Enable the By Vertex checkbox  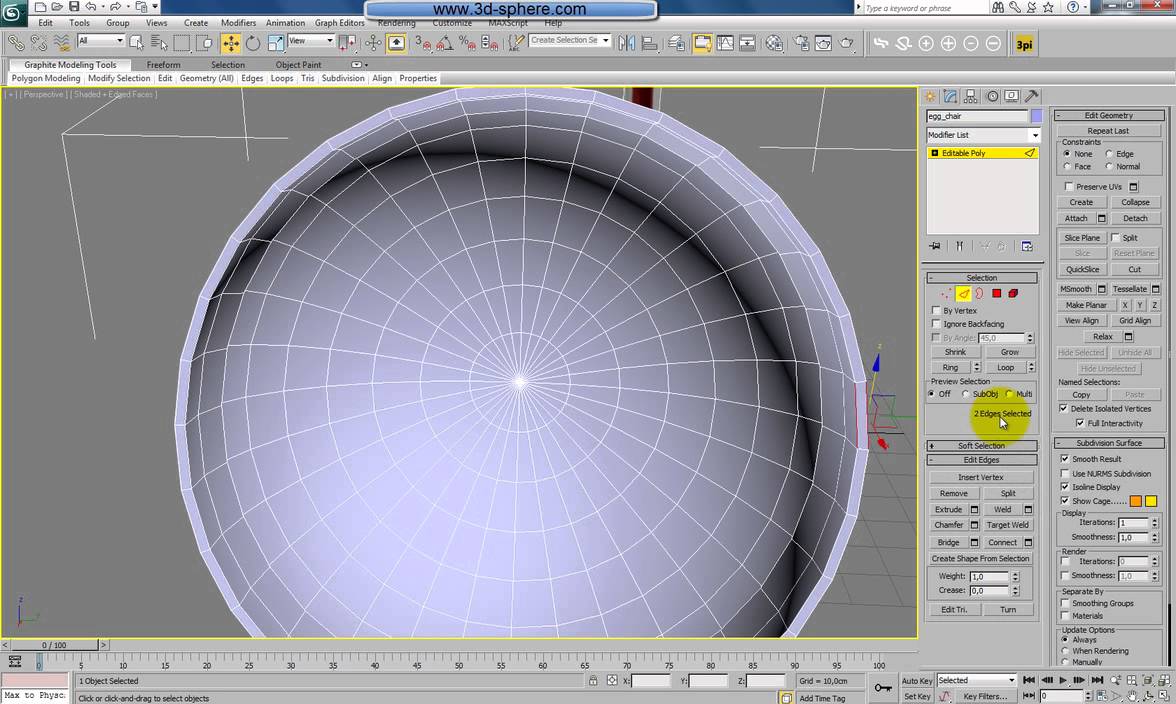pyautogui.click(x=936, y=310)
